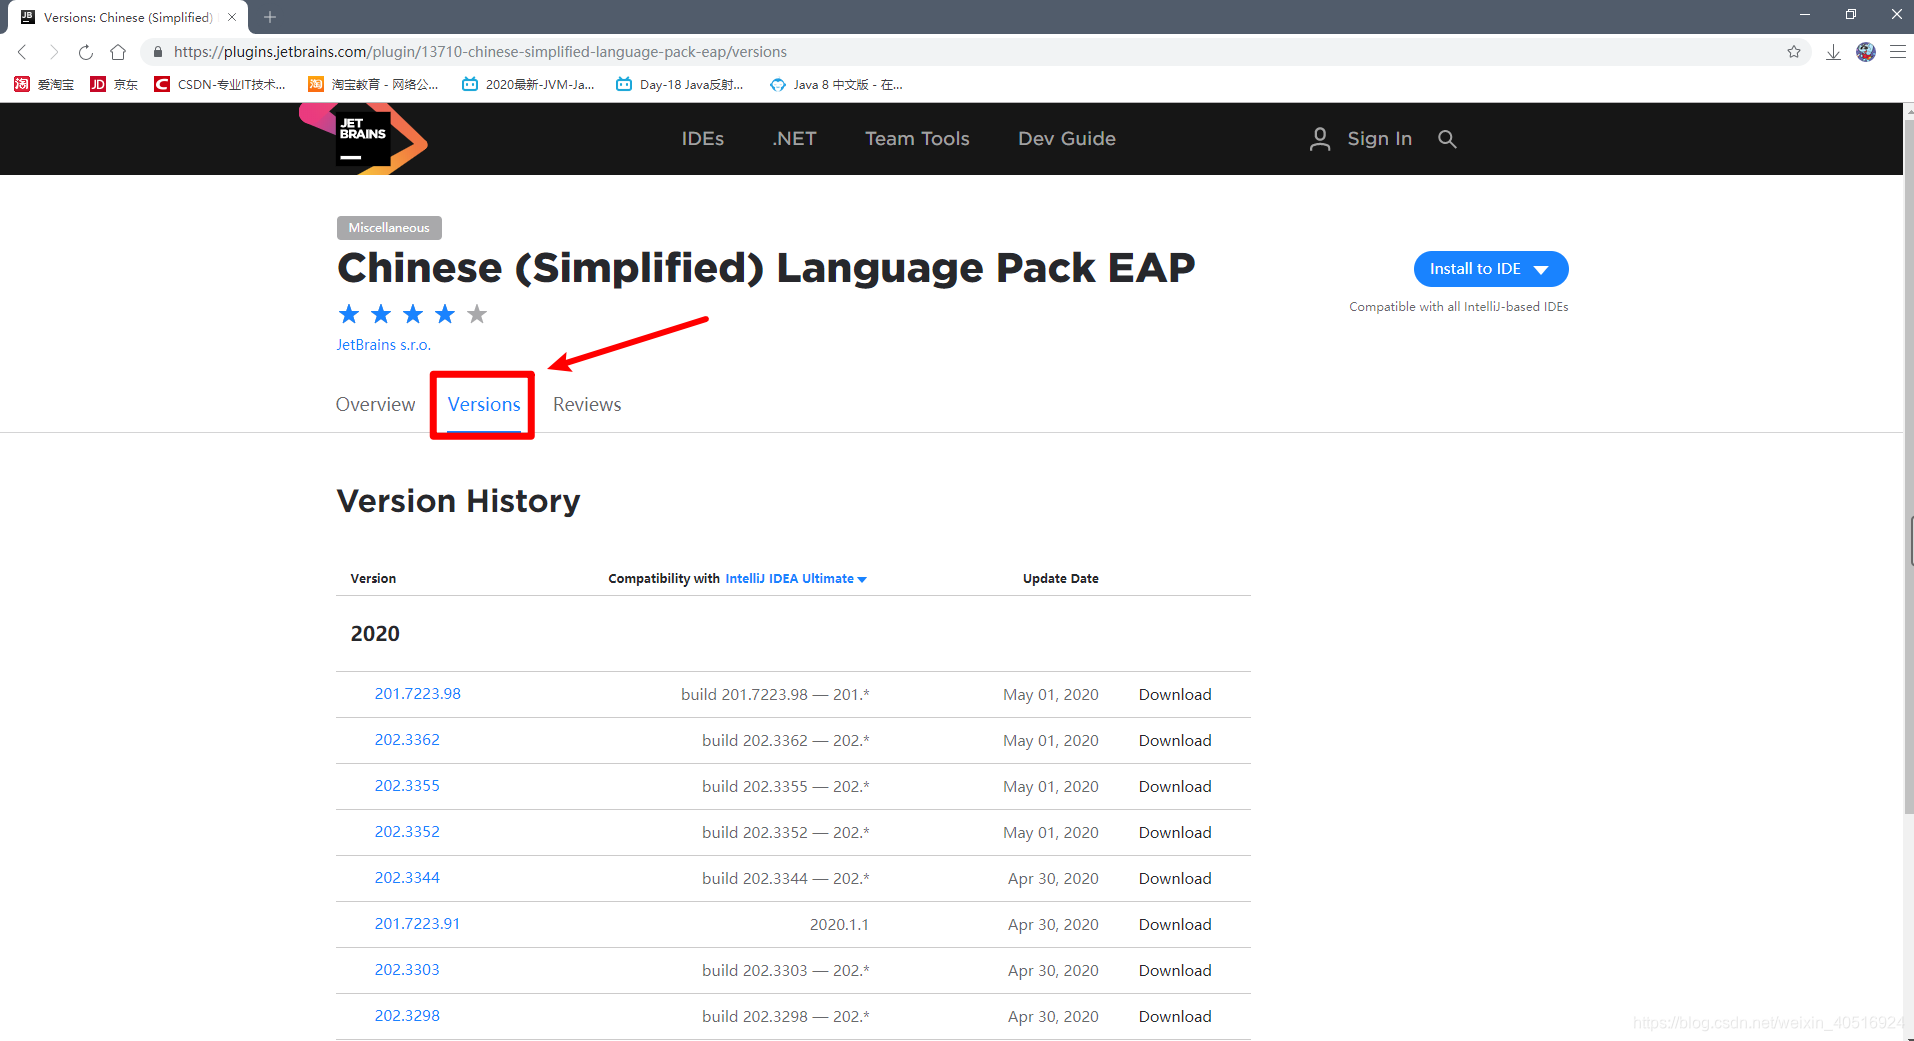Open the browser hamburger menu
The height and width of the screenshot is (1041, 1914).
(1897, 52)
